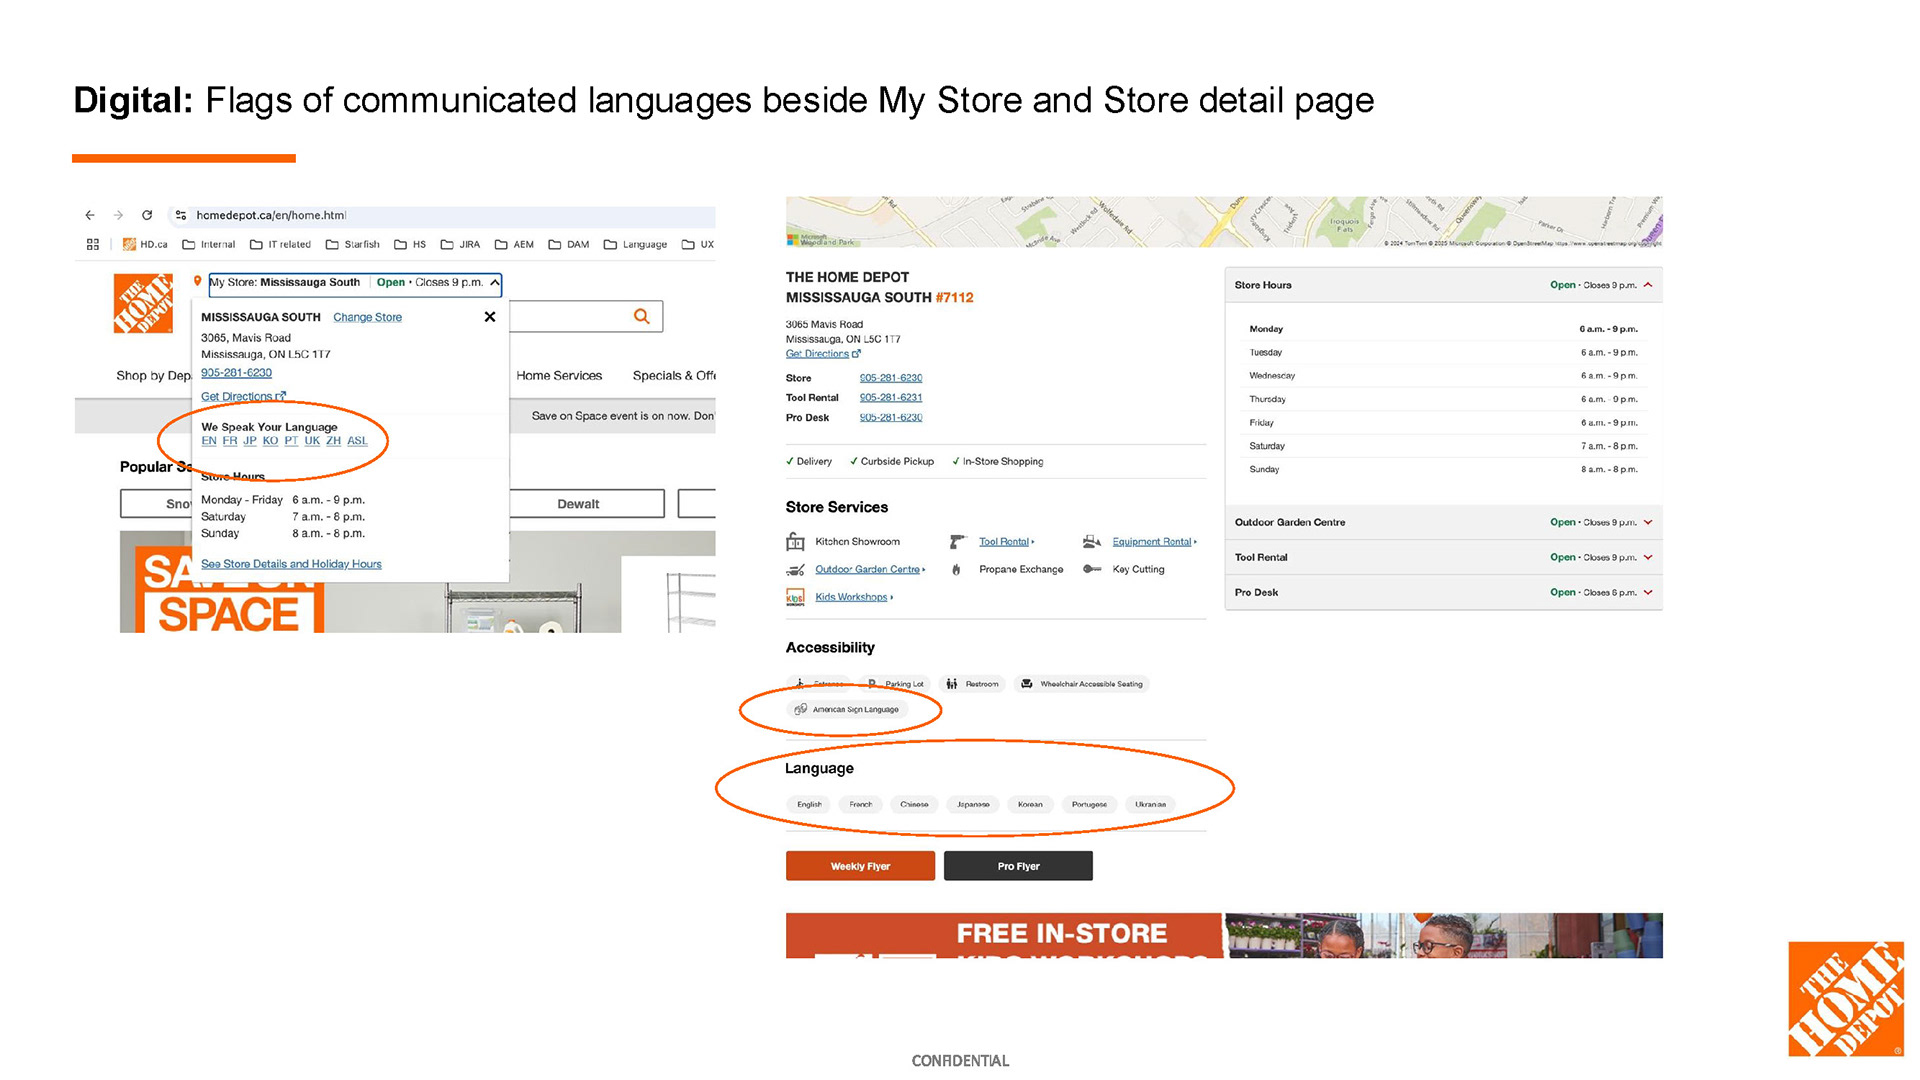
Task: Click the Kitchen Showroom service icon
Action: pos(795,542)
